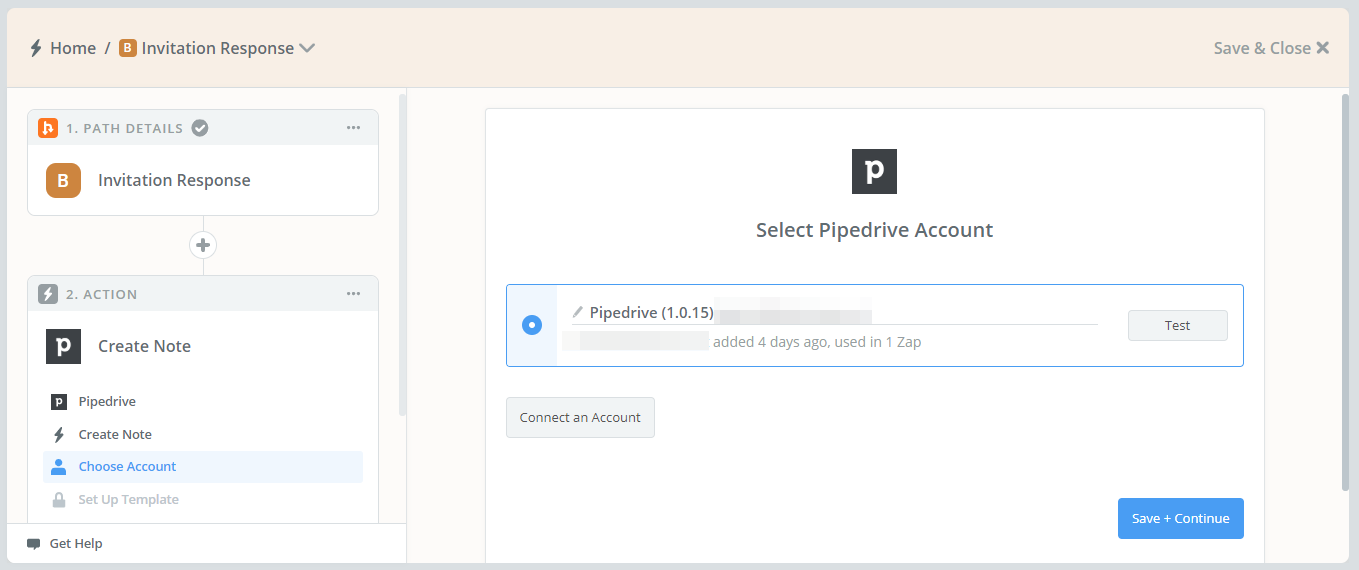Viewport: 1359px width, 570px height.
Task: Select the Create Note sidebar item
Action: pos(203,435)
